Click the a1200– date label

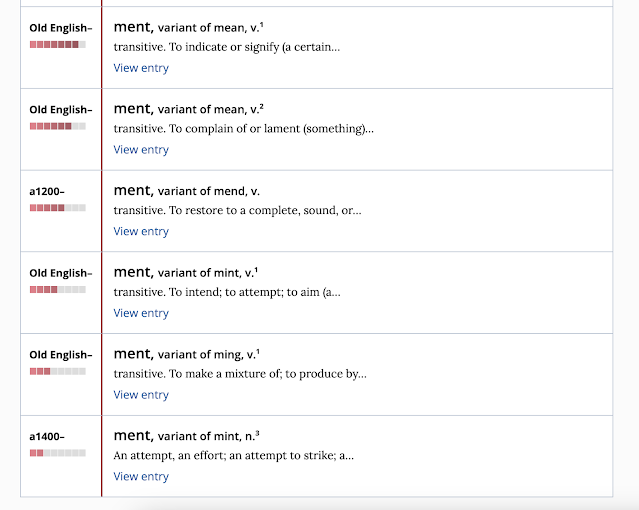coord(47,191)
